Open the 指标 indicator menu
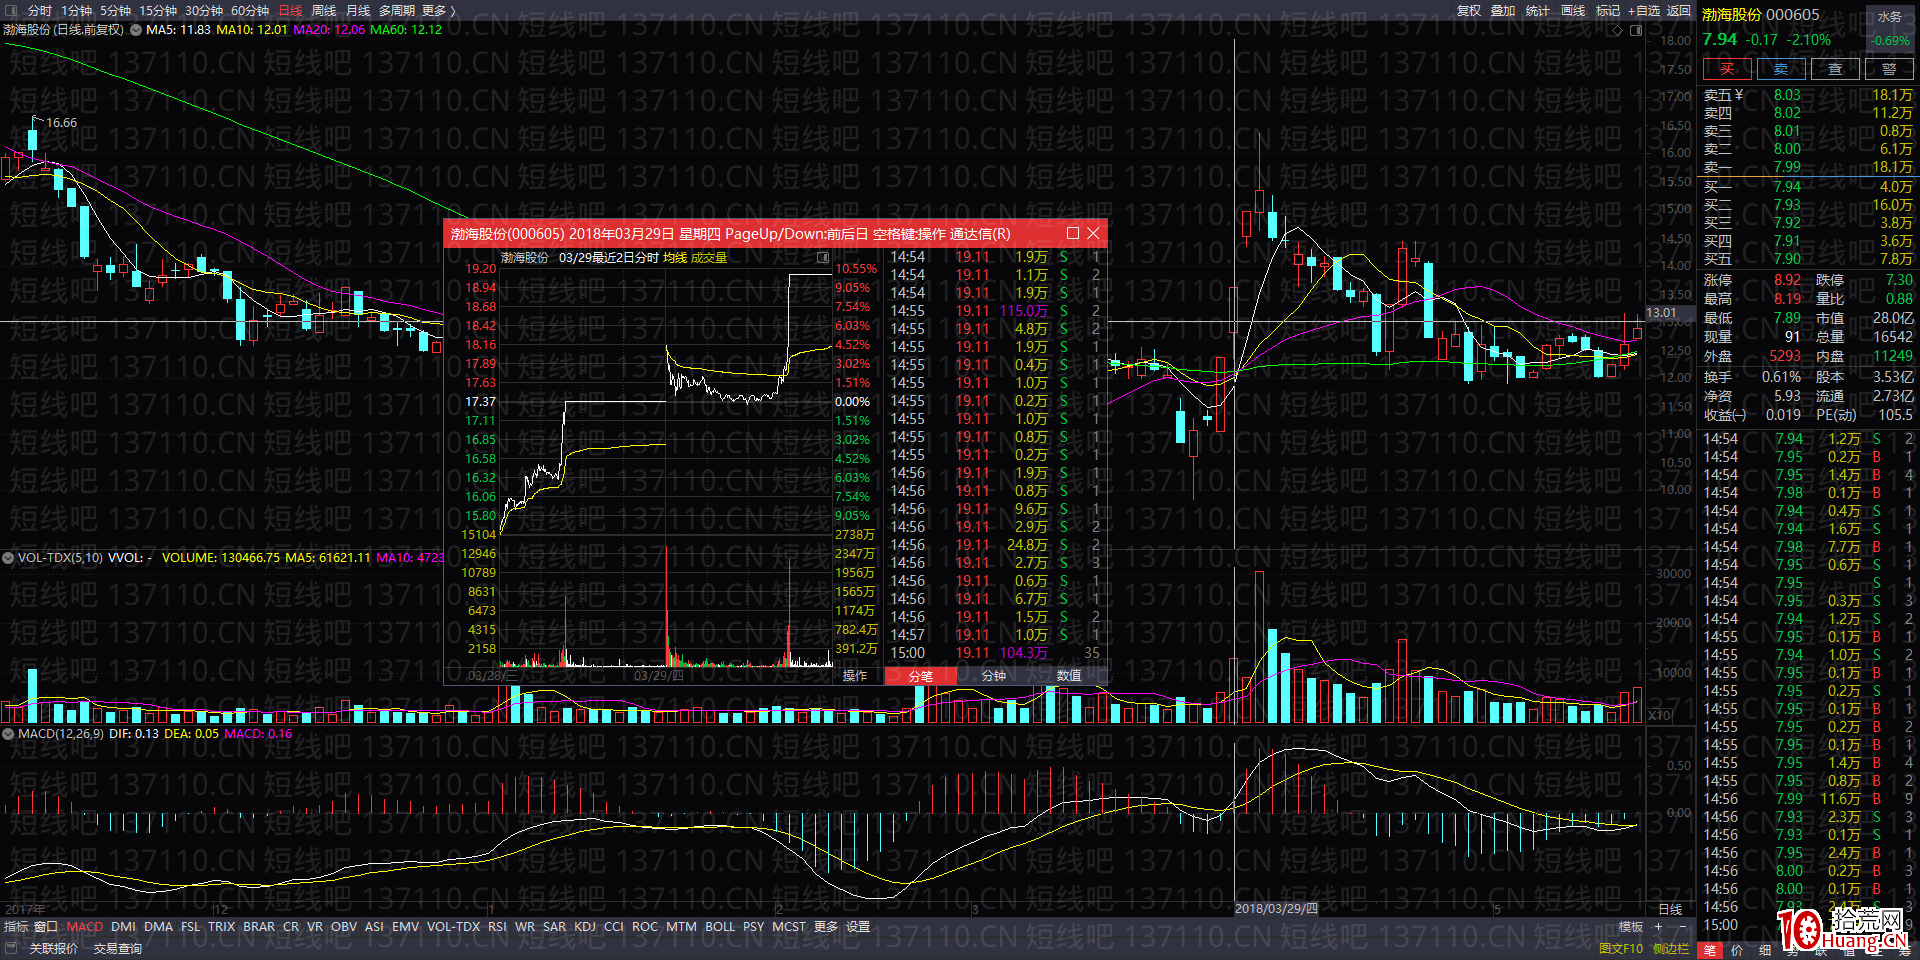This screenshot has width=1920, height=960. (16, 927)
